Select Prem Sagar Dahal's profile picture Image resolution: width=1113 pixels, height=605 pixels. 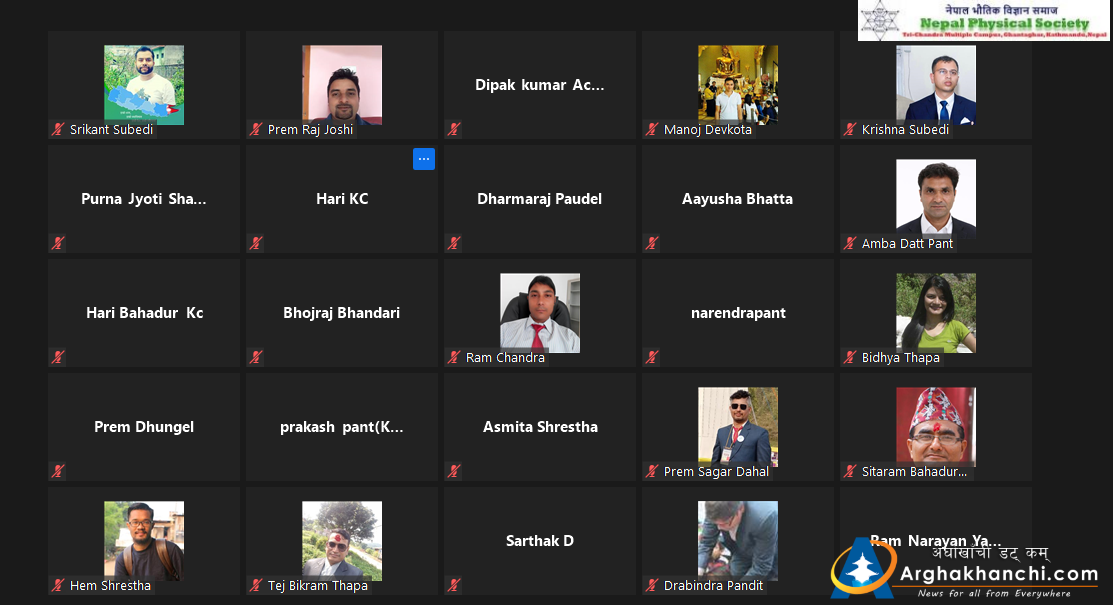point(738,427)
